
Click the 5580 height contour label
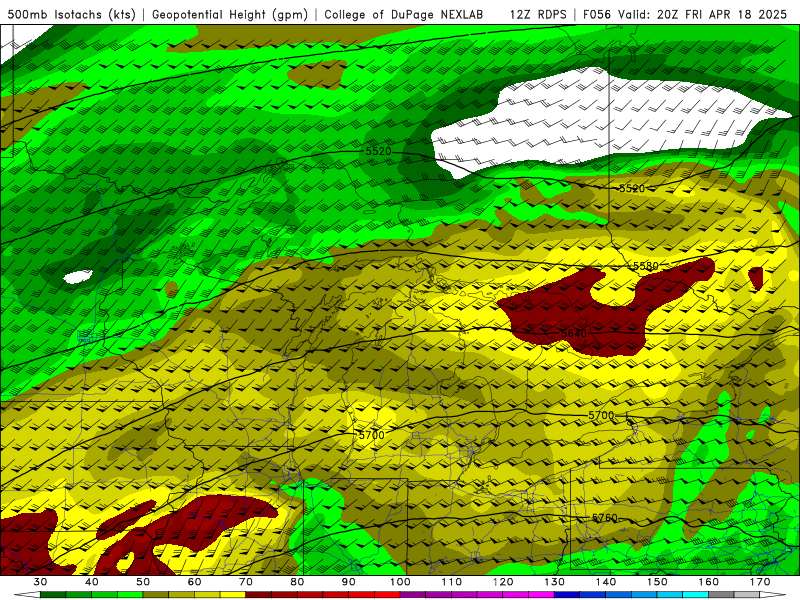tap(646, 266)
